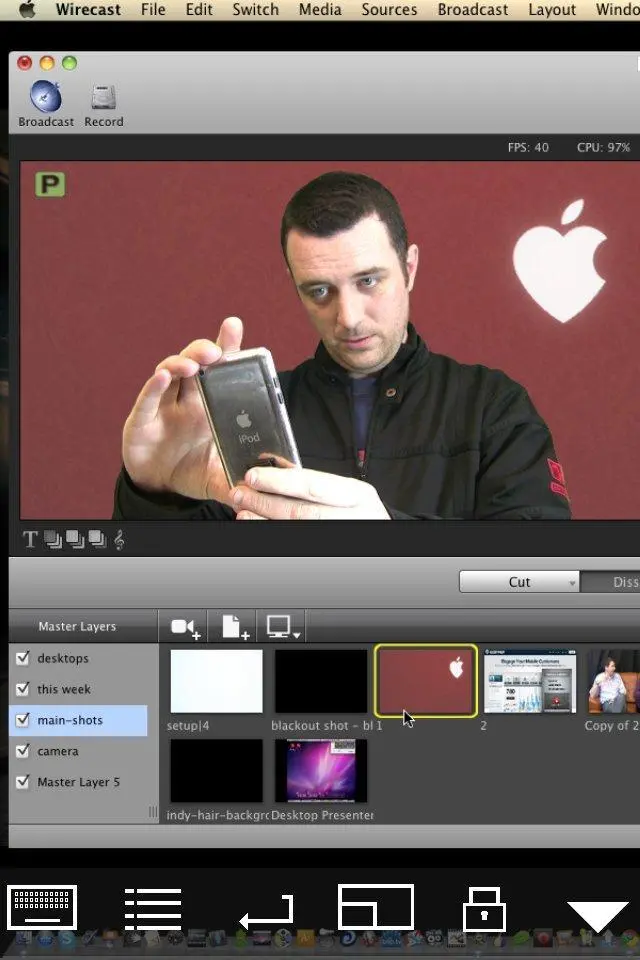
Task: Open the Media menu
Action: tap(320, 10)
